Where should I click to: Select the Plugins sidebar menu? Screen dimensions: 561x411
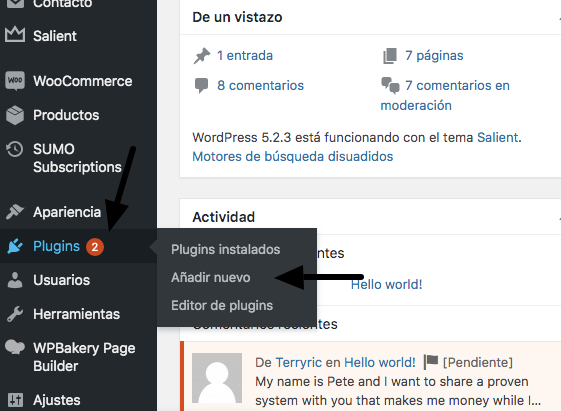(56, 246)
